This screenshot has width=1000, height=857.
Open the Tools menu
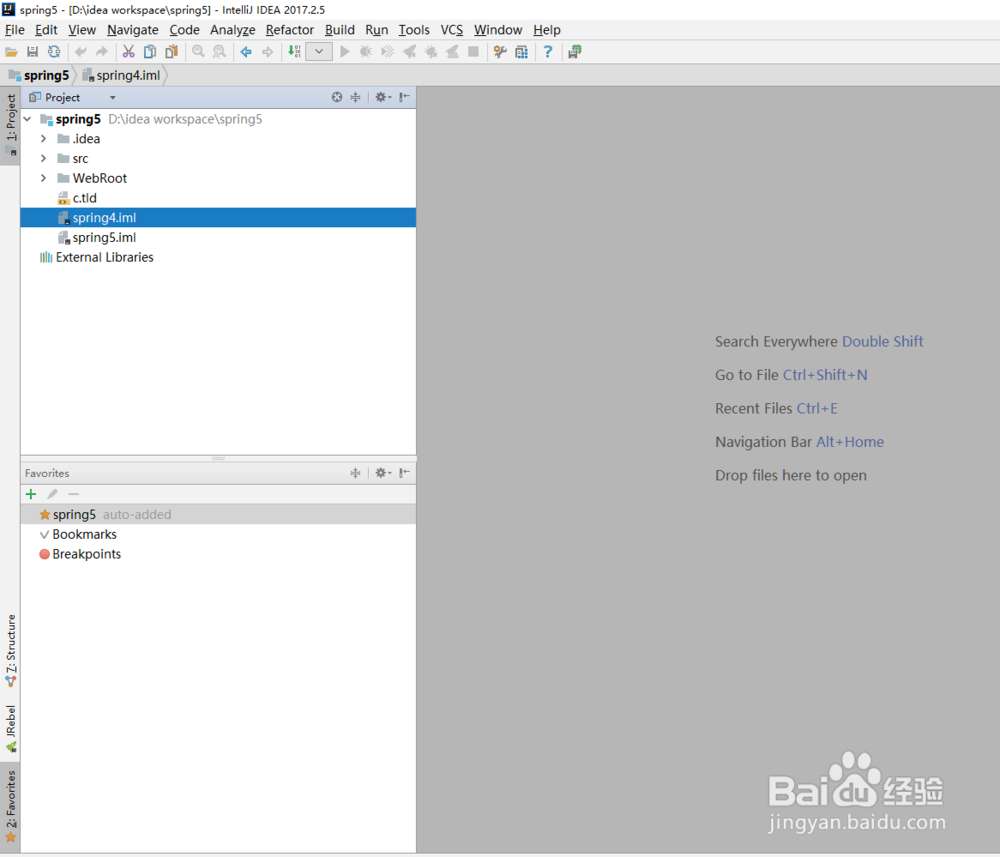[414, 30]
